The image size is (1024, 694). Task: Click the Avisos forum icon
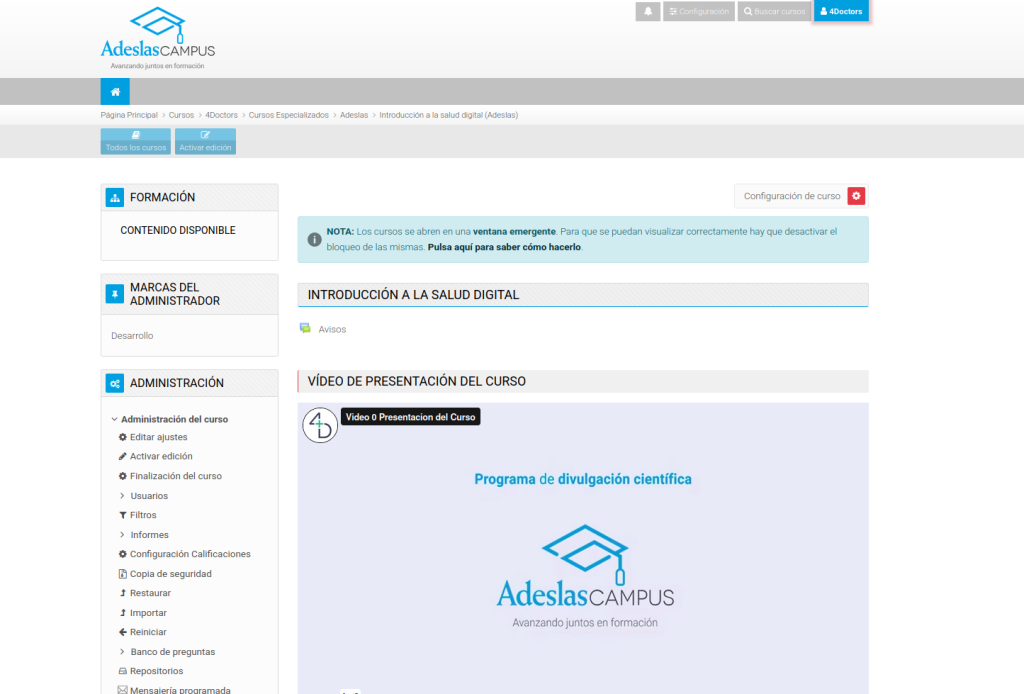pyautogui.click(x=305, y=328)
